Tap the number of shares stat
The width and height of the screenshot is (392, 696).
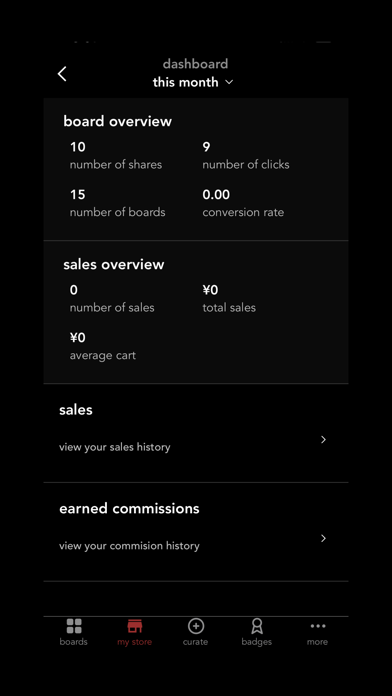pyautogui.click(x=115, y=155)
